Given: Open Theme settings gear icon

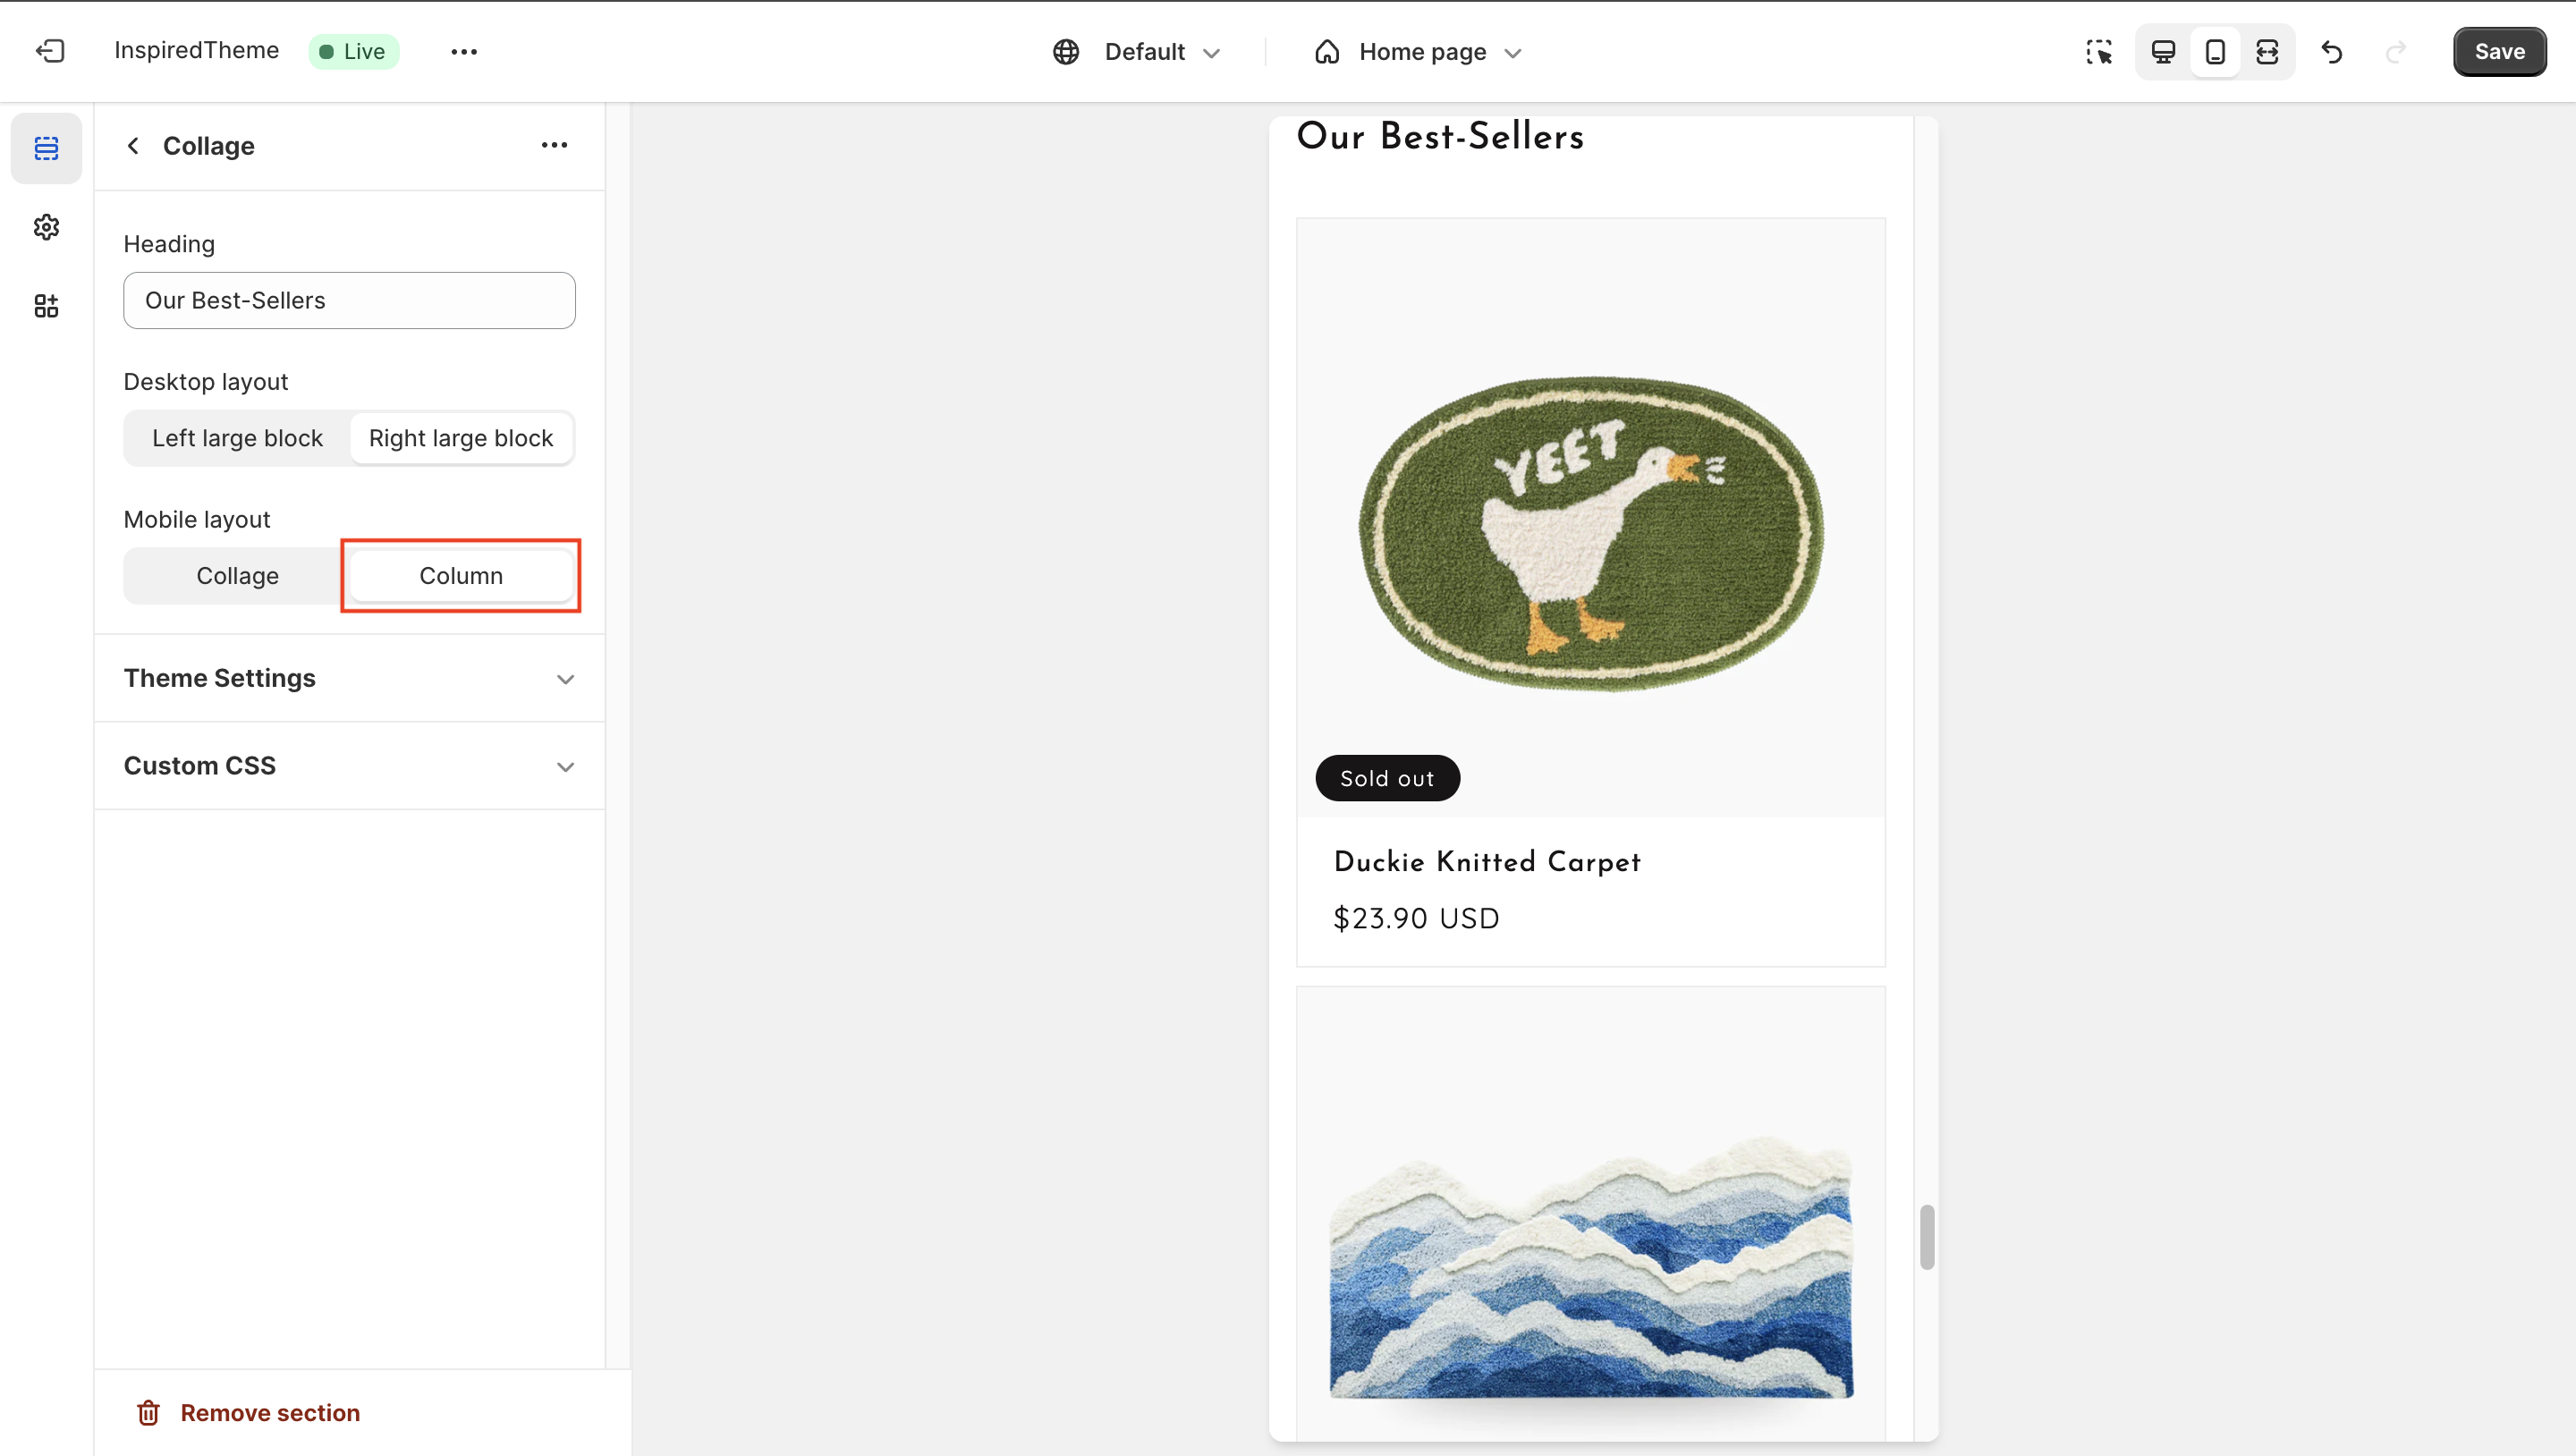Looking at the screenshot, I should pos(46,227).
